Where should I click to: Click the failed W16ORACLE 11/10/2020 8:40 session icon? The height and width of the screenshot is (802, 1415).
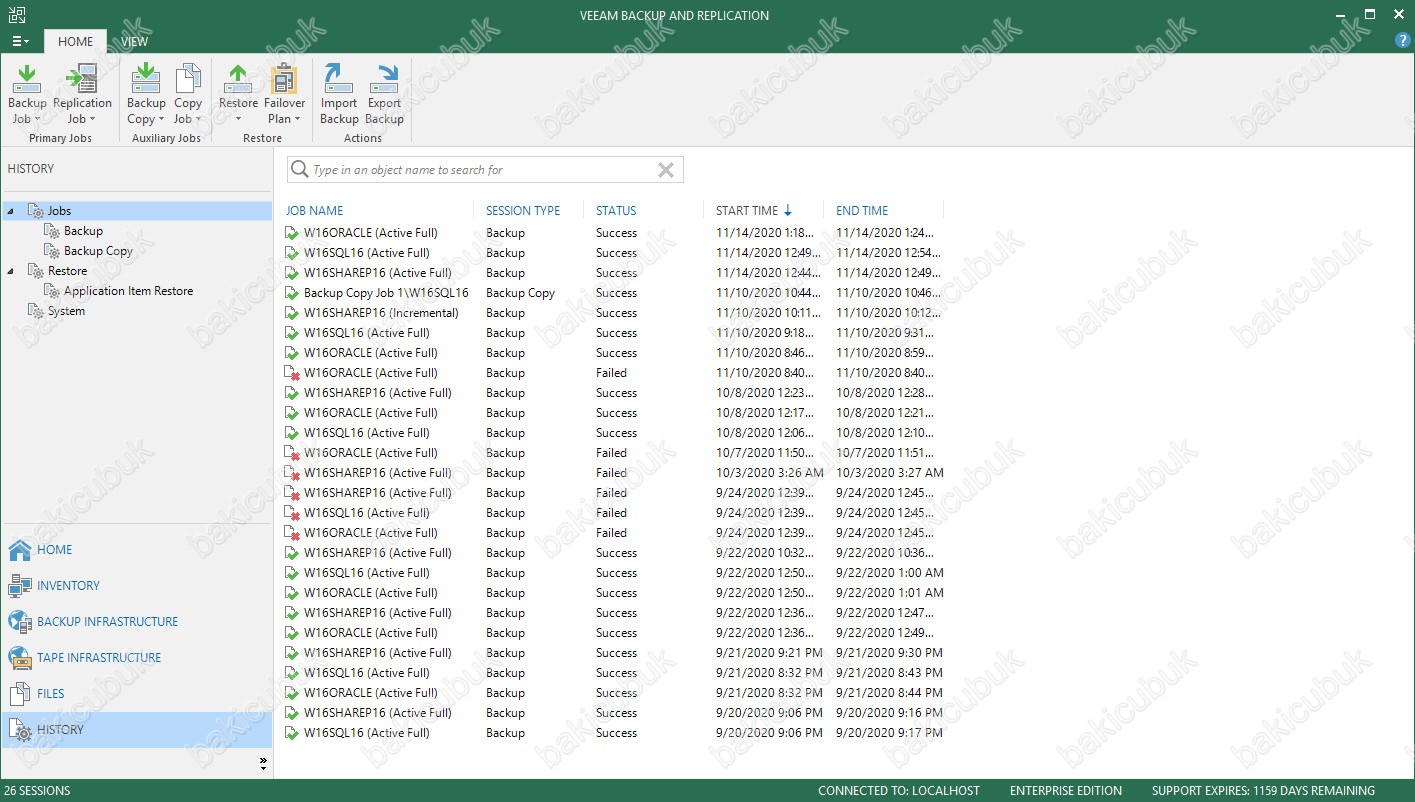(292, 373)
